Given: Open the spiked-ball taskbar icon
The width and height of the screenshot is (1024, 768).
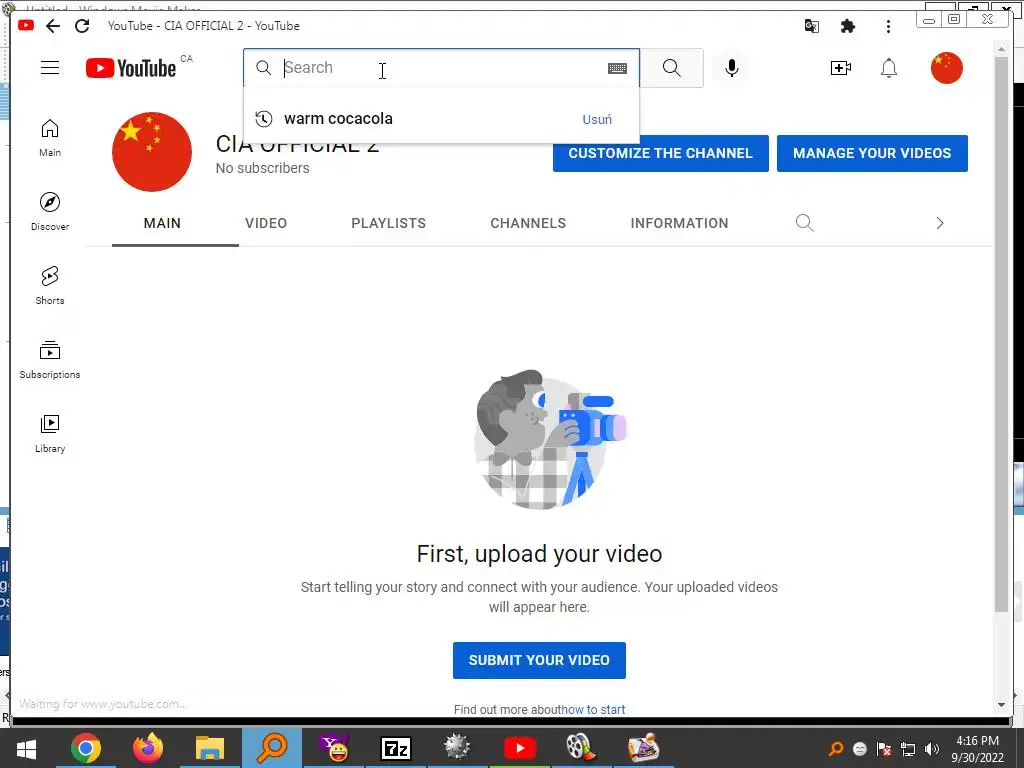Looking at the screenshot, I should [457, 748].
